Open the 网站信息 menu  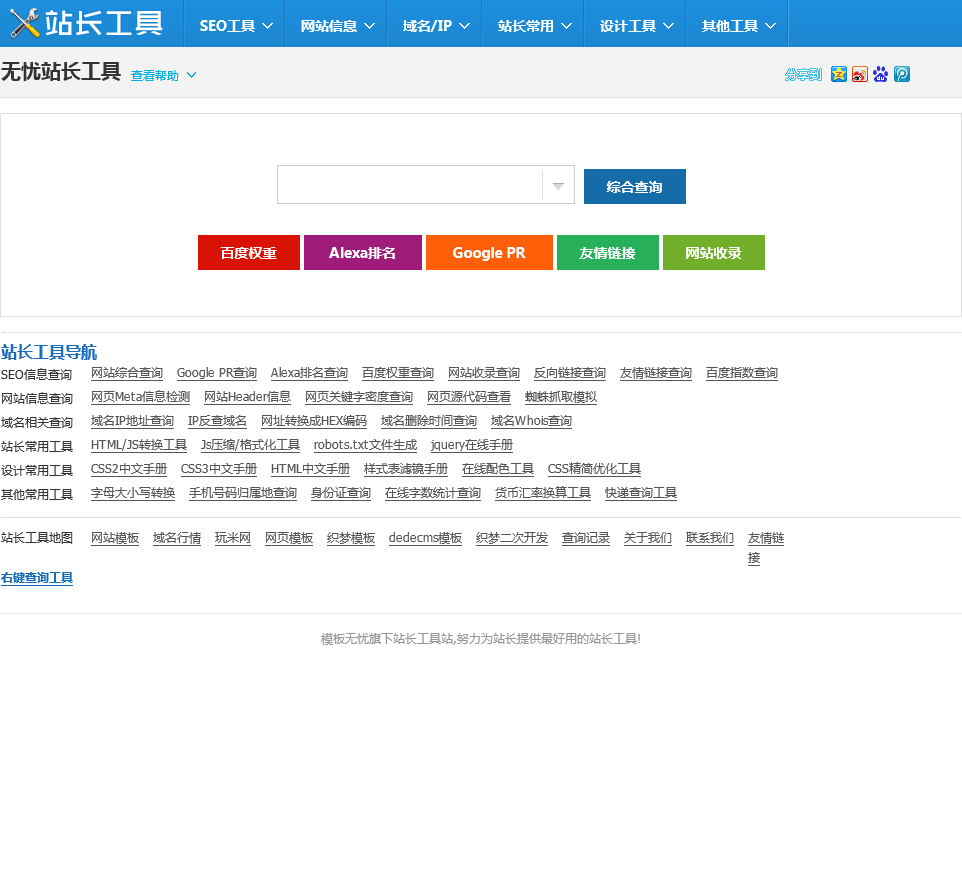point(337,26)
